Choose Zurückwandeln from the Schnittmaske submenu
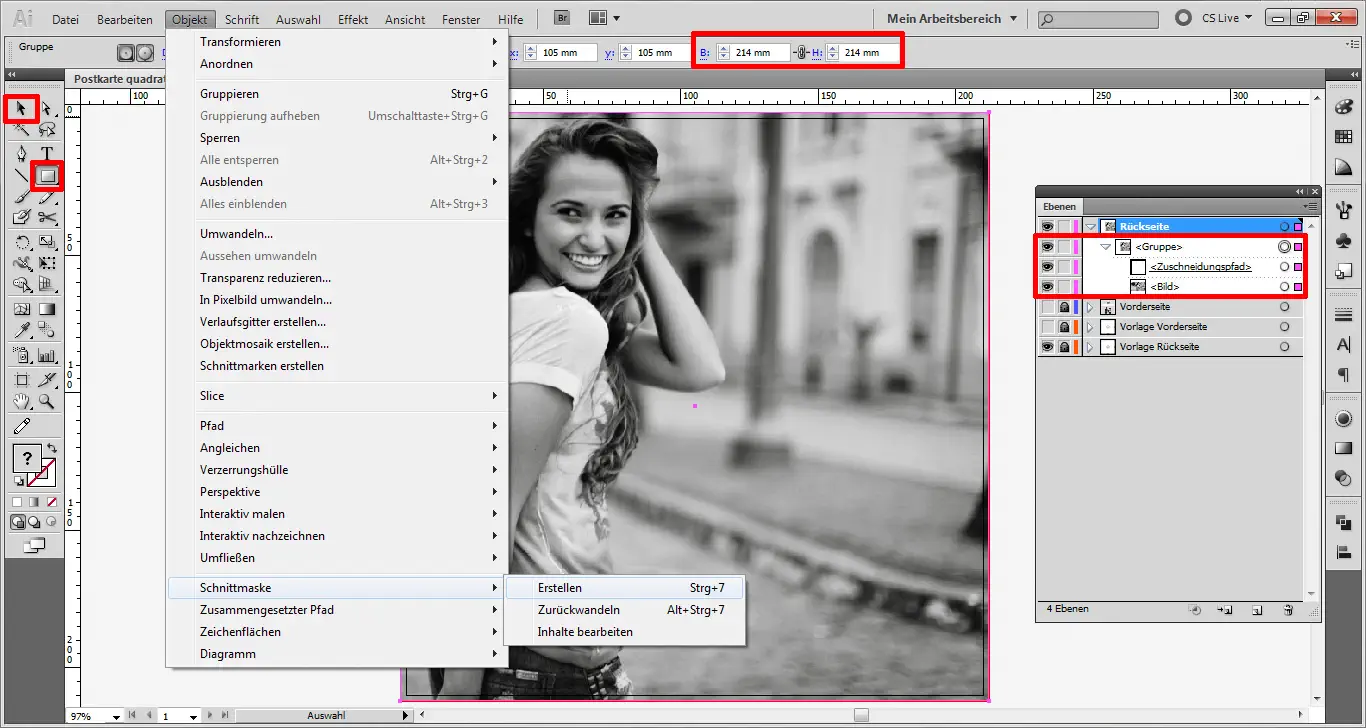The width and height of the screenshot is (1366, 728). 578,610
